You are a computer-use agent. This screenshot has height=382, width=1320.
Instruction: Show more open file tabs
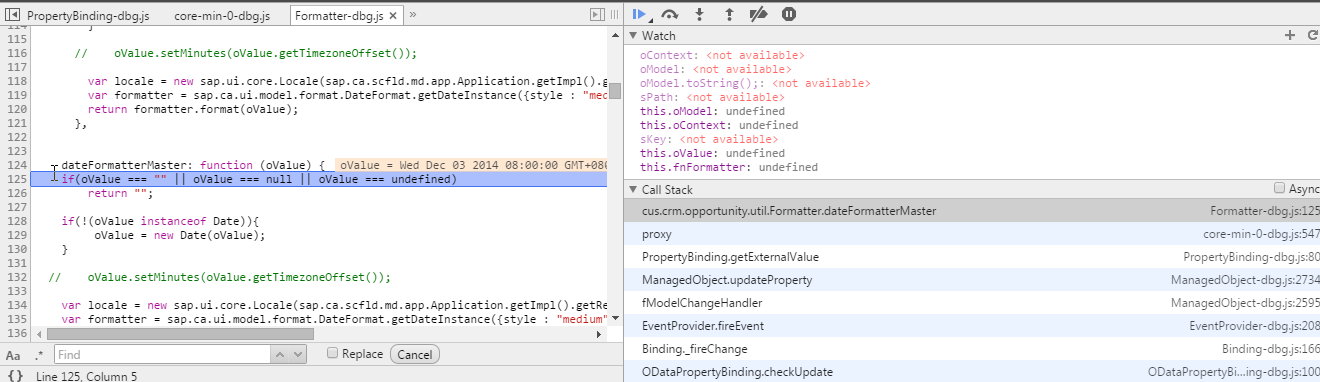[413, 15]
